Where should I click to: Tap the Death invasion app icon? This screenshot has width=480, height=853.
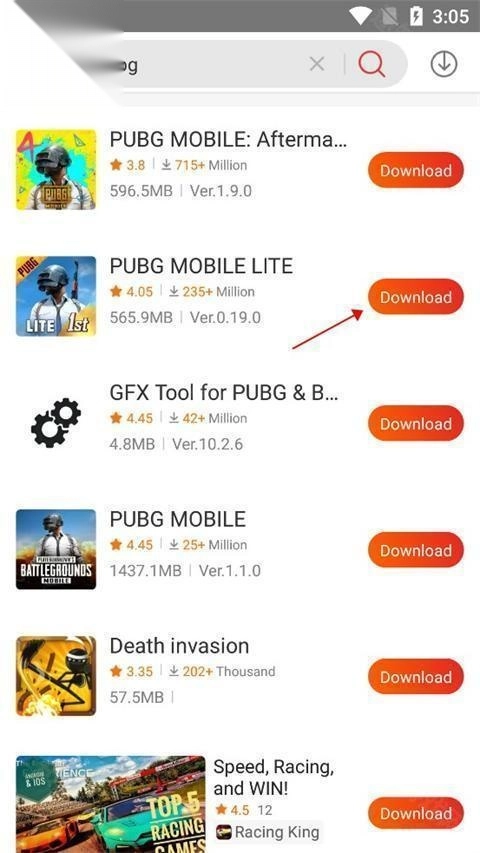click(56, 676)
